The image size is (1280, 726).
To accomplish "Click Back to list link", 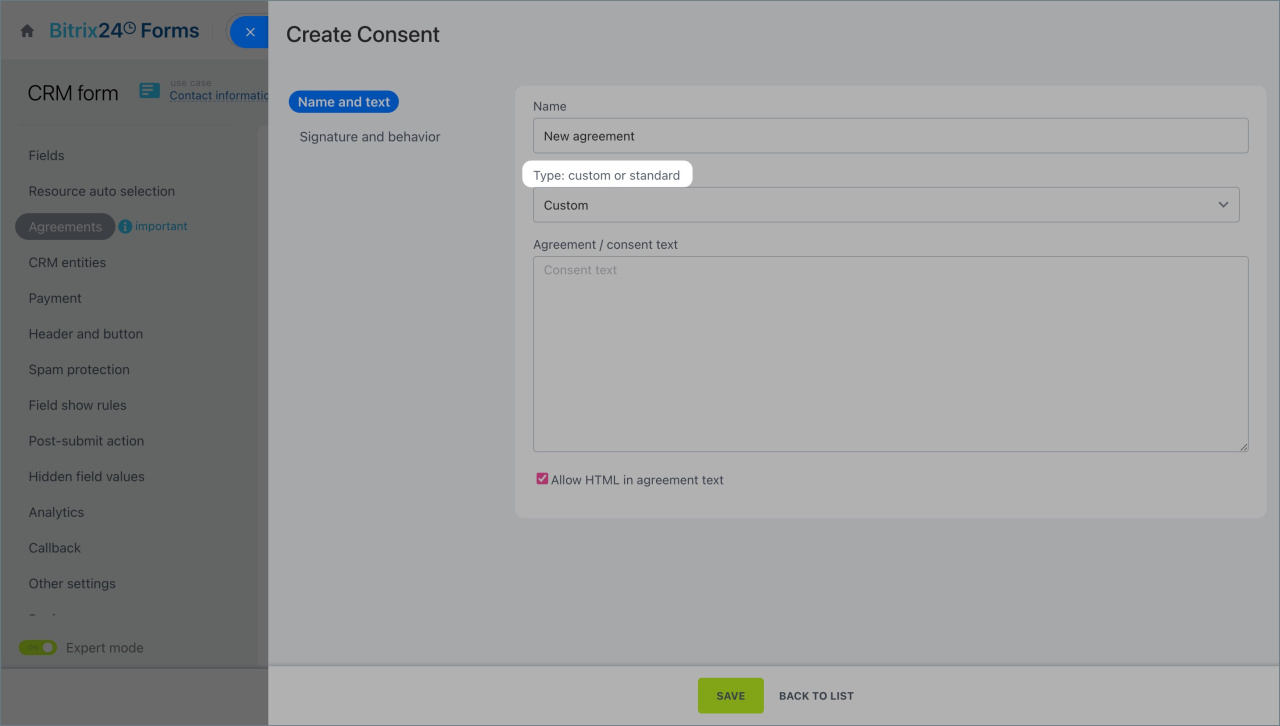I will 816,696.
